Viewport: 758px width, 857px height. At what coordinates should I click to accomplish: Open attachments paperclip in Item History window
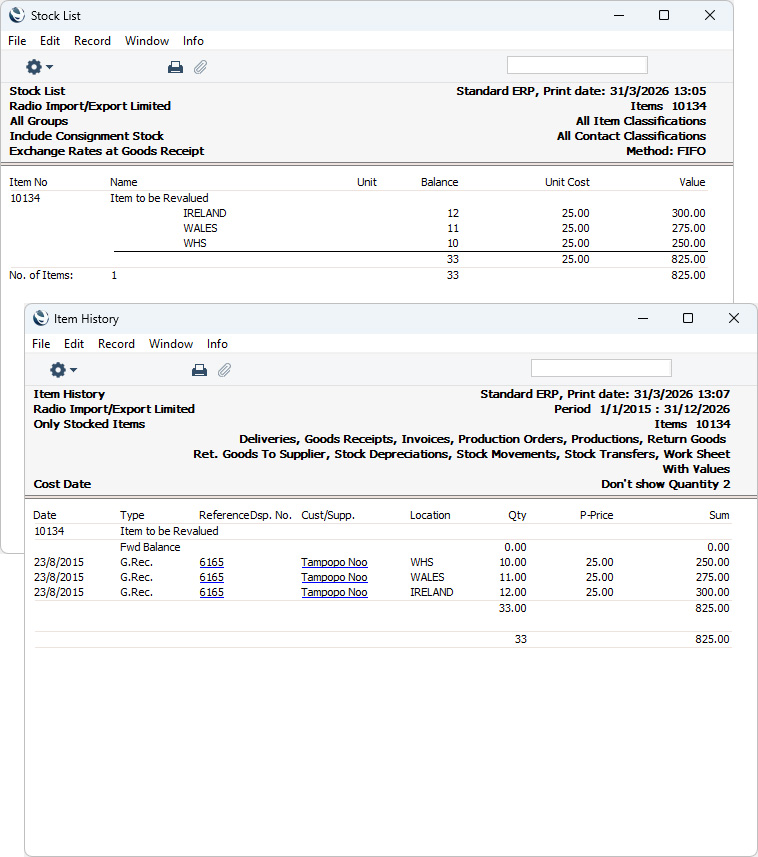click(225, 371)
